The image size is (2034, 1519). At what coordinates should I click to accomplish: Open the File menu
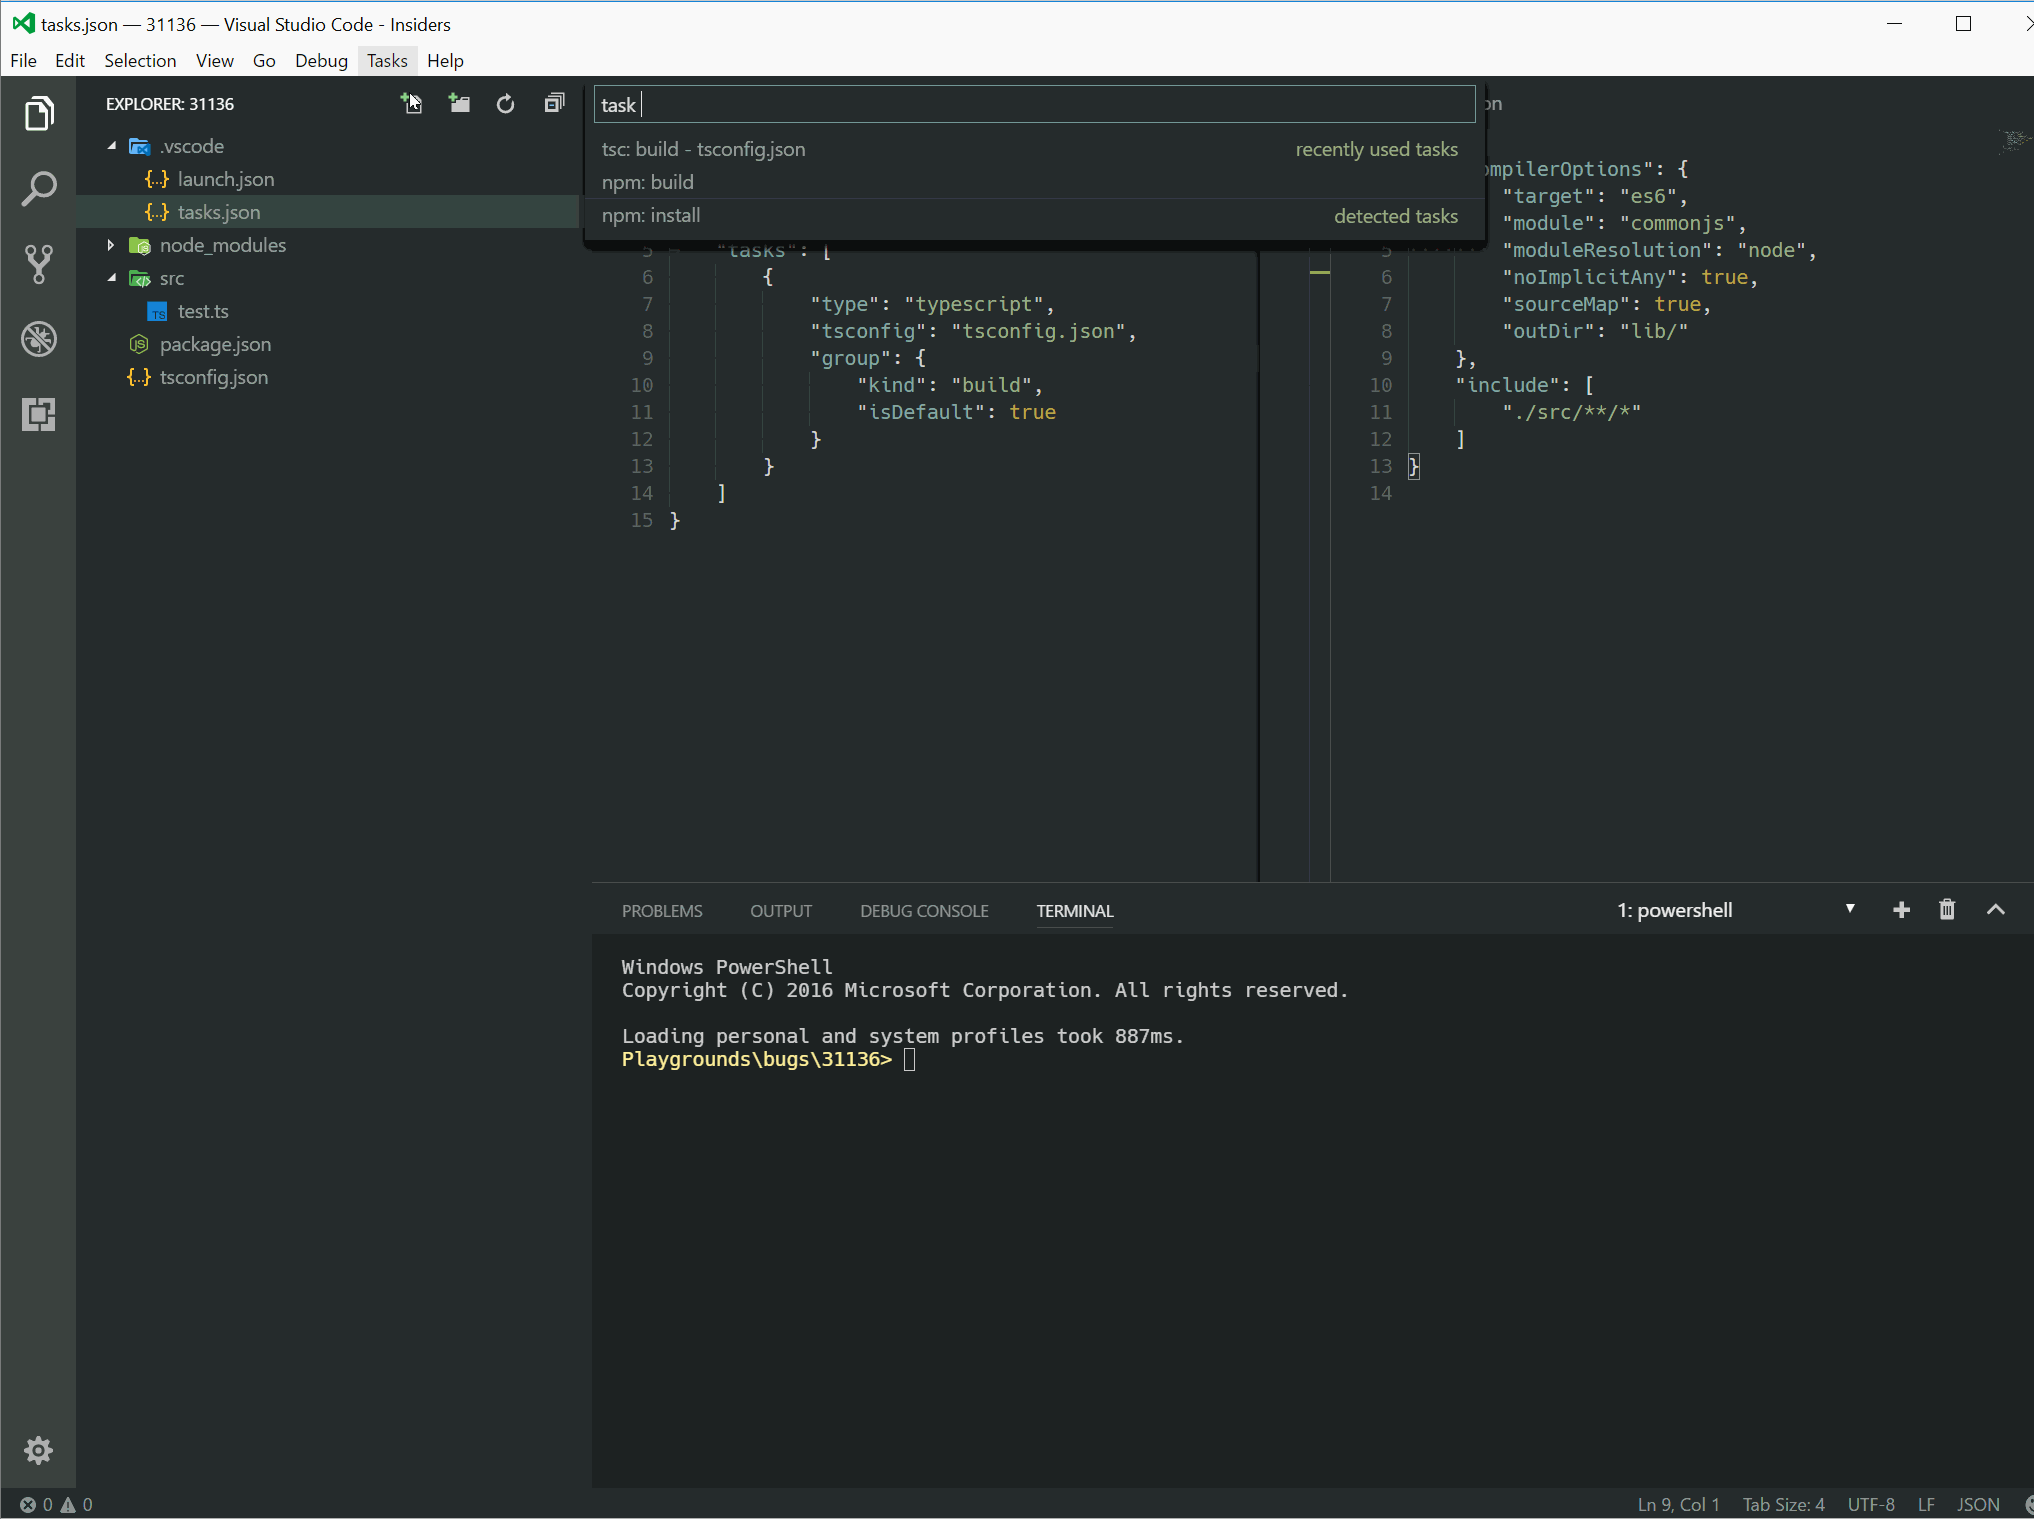pyautogui.click(x=23, y=60)
